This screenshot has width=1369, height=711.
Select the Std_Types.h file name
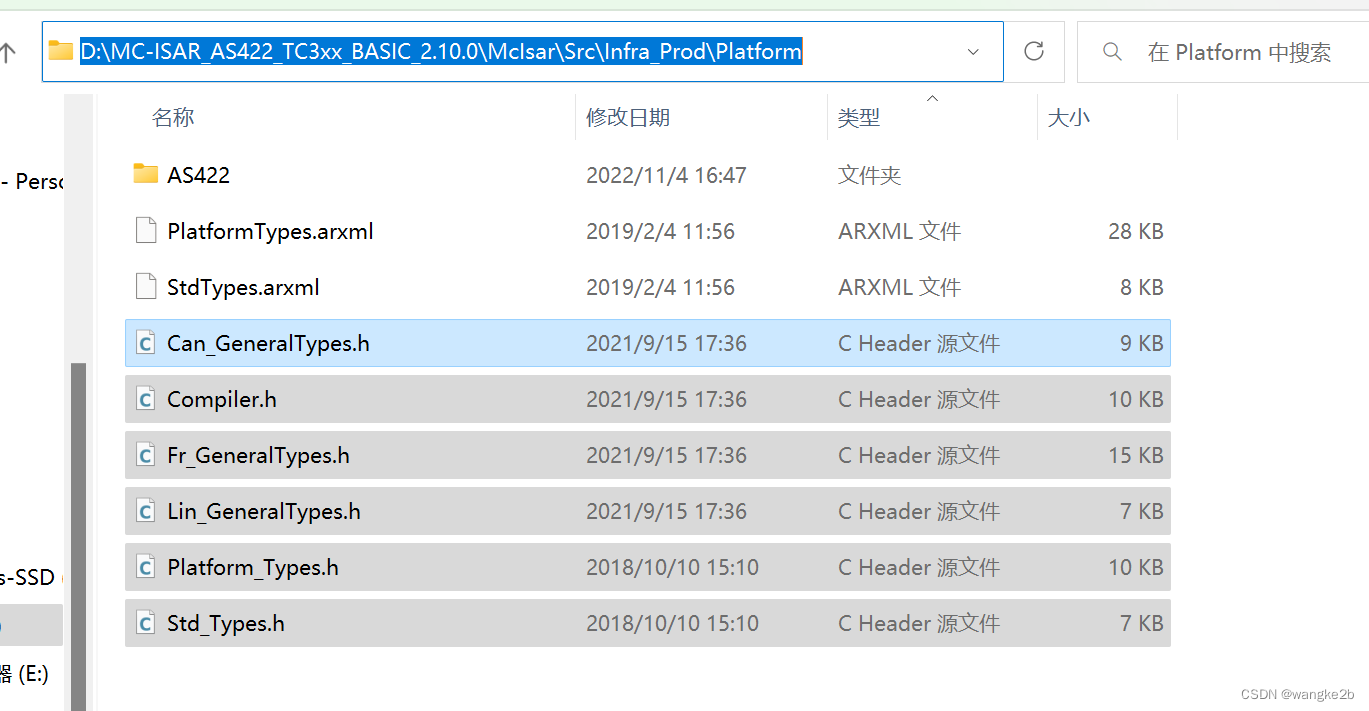226,623
